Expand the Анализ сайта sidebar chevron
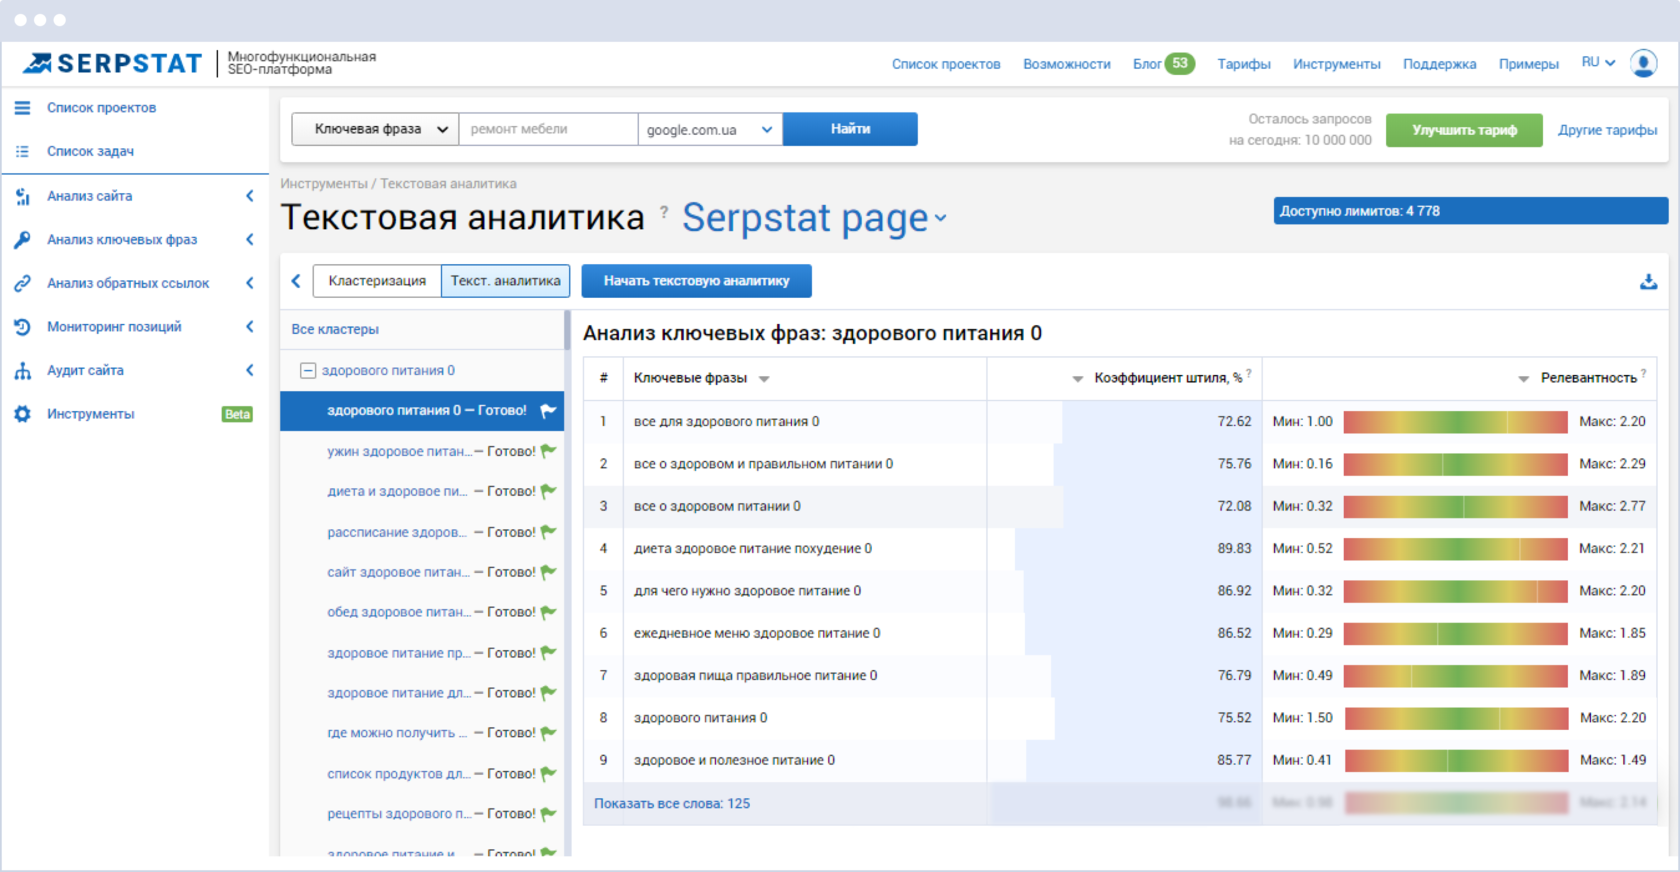This screenshot has height=872, width=1680. (250, 196)
